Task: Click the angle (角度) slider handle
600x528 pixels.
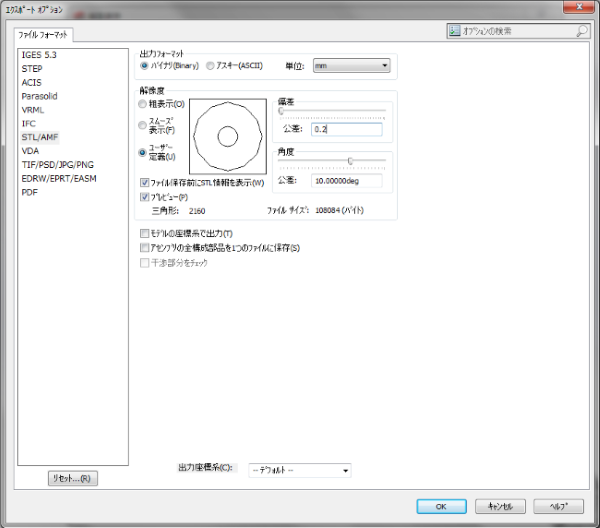Action: (350, 161)
